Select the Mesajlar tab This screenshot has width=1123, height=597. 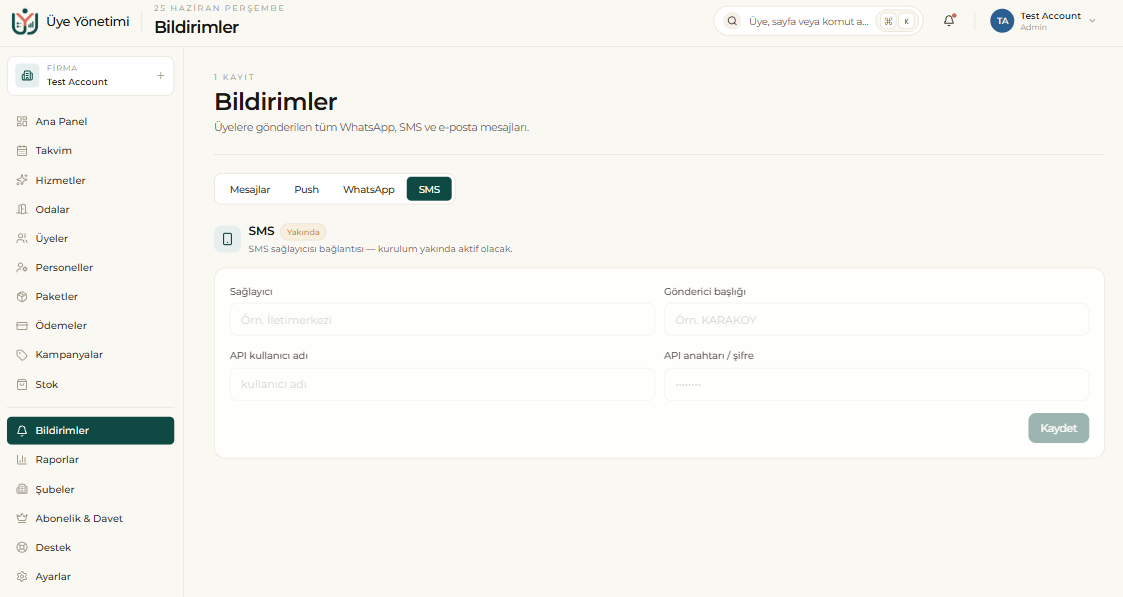tap(250, 189)
